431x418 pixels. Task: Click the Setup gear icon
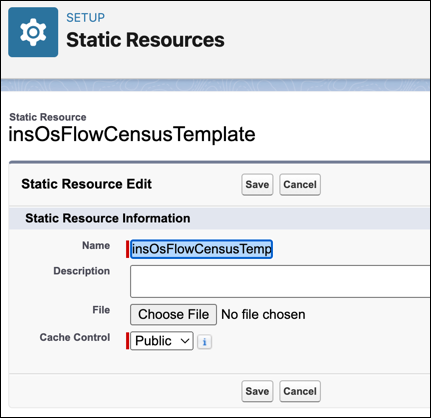pyautogui.click(x=33, y=32)
